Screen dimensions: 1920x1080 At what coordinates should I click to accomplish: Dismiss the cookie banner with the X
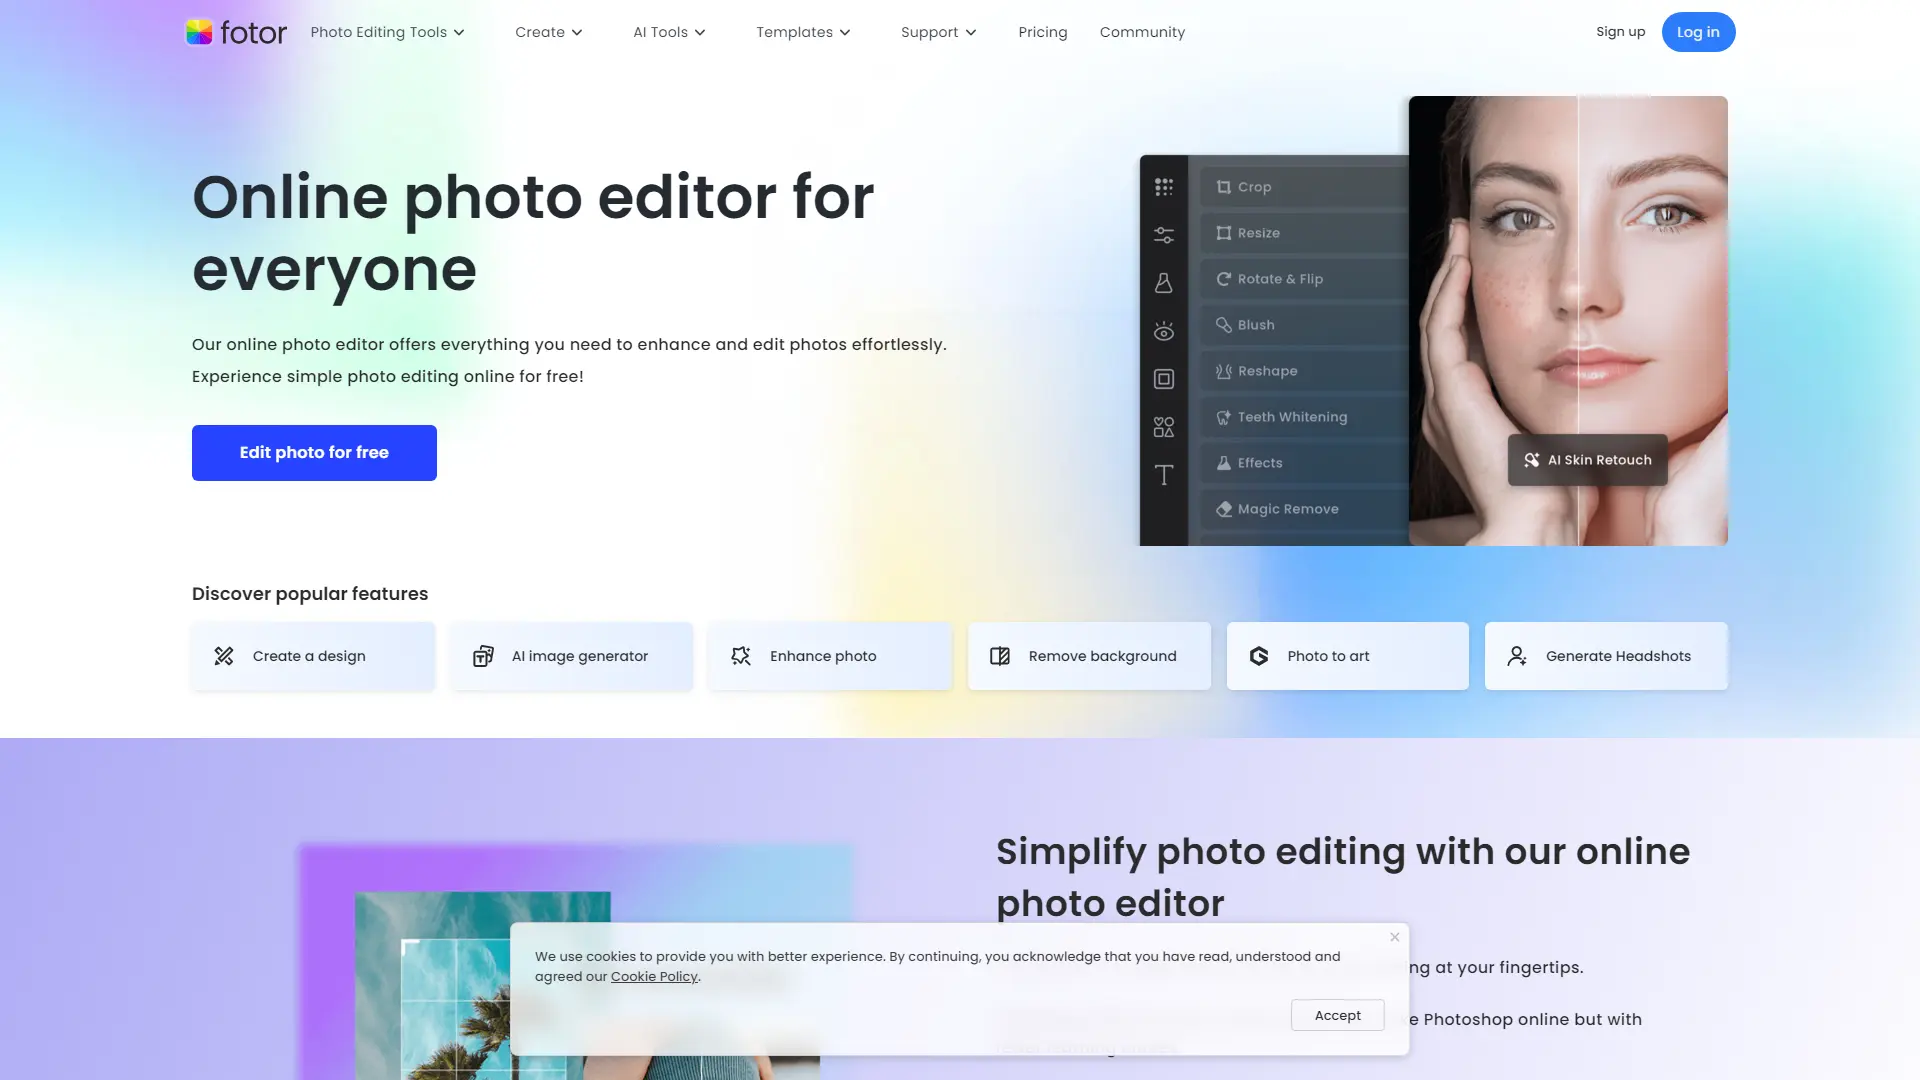pos(1393,937)
